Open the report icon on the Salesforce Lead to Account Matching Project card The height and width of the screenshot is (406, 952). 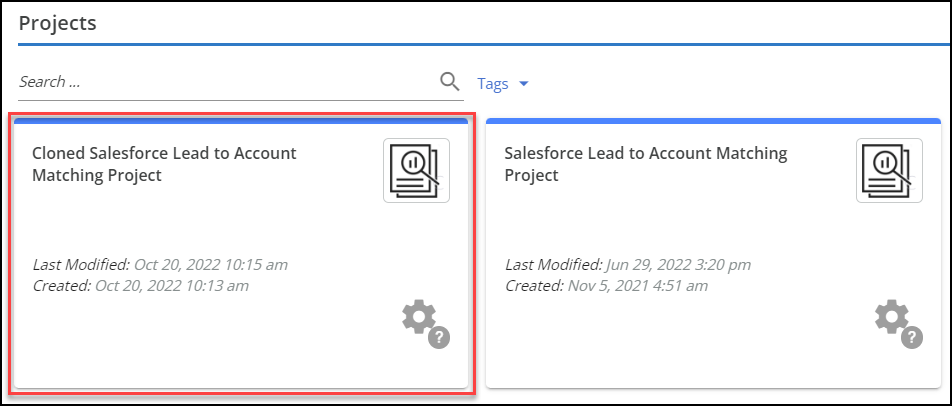pyautogui.click(x=889, y=171)
